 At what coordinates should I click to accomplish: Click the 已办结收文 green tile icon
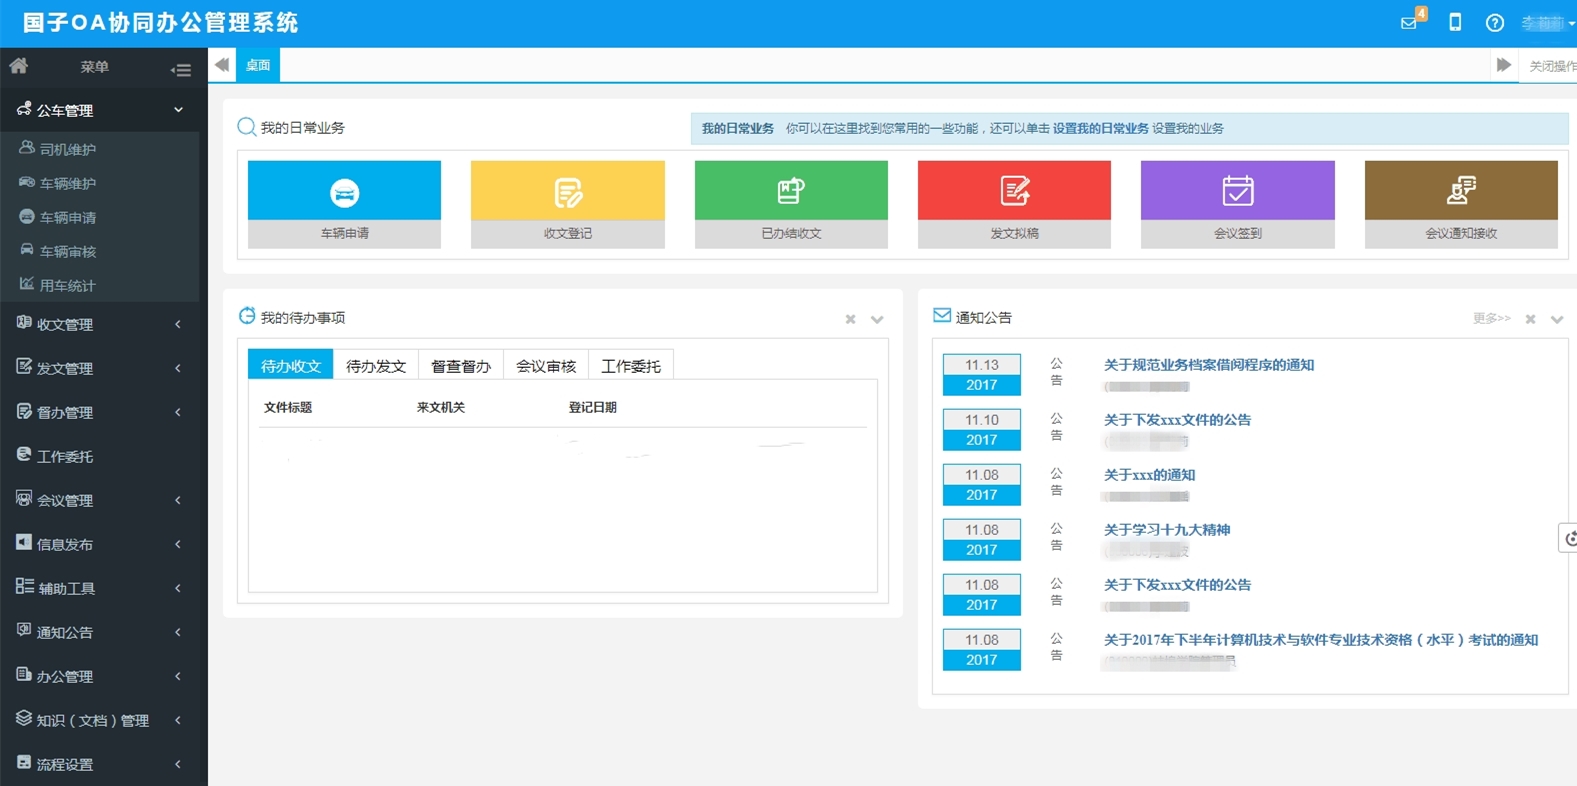click(x=791, y=191)
